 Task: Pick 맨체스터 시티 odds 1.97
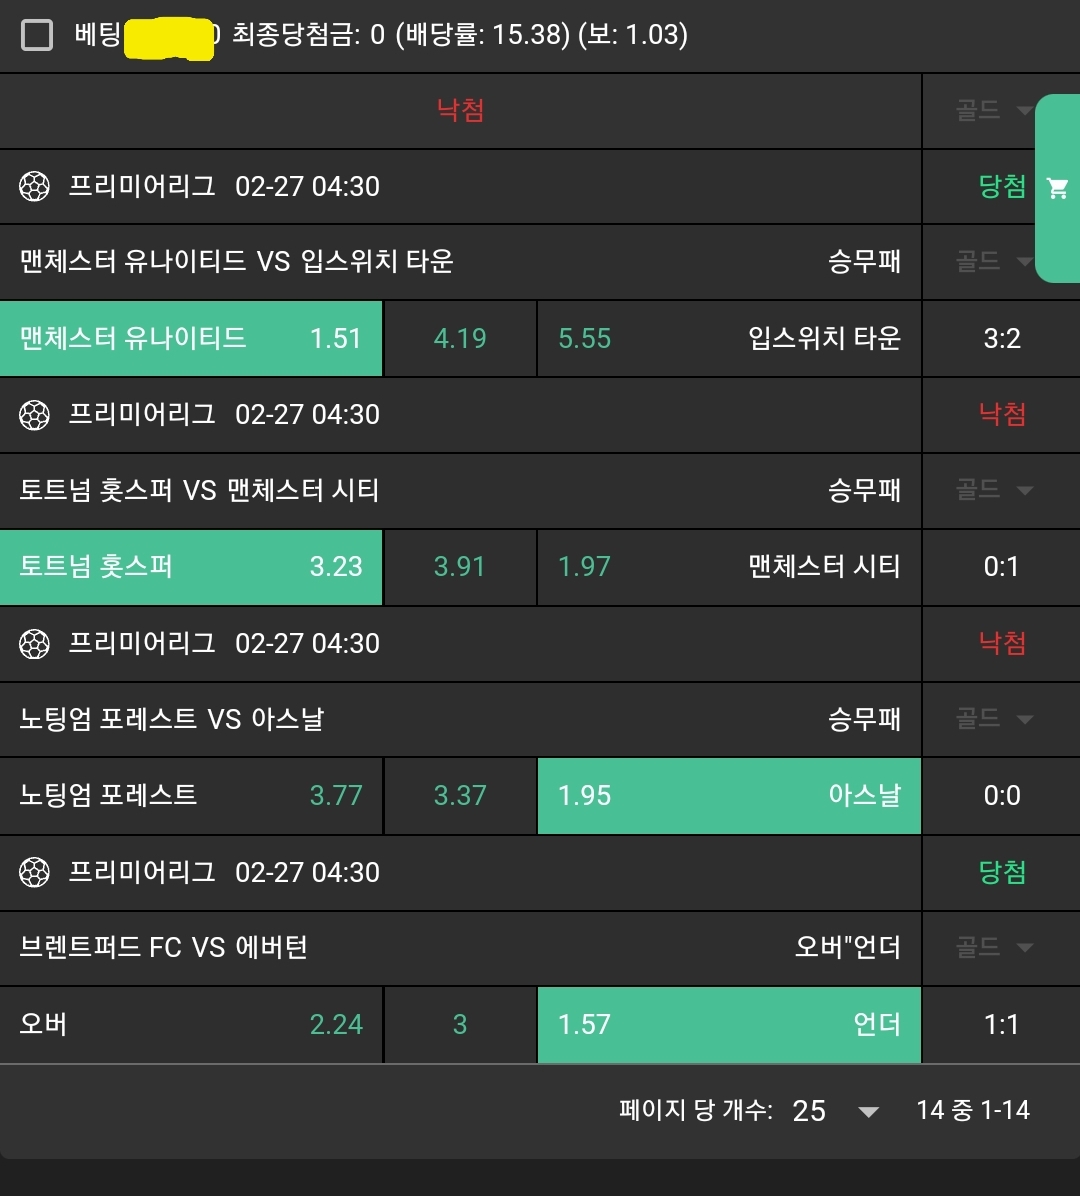(x=729, y=567)
